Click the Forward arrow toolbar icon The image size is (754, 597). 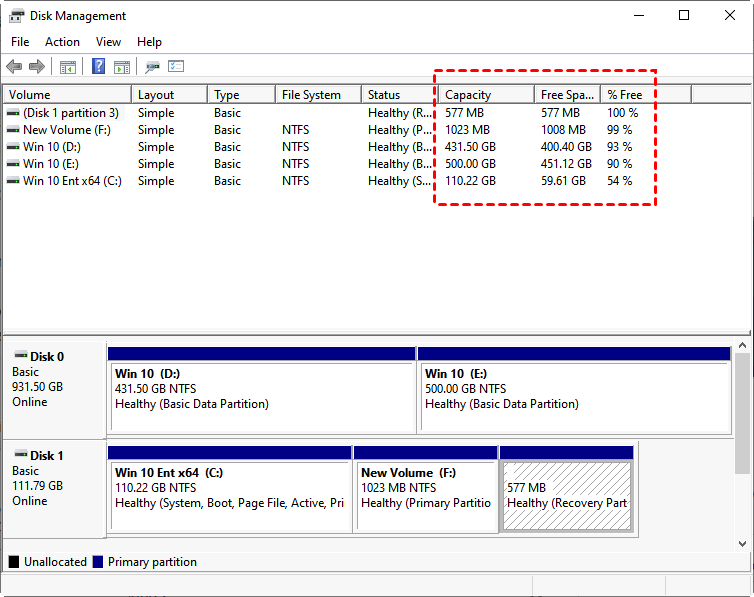pyautogui.click(x=37, y=67)
